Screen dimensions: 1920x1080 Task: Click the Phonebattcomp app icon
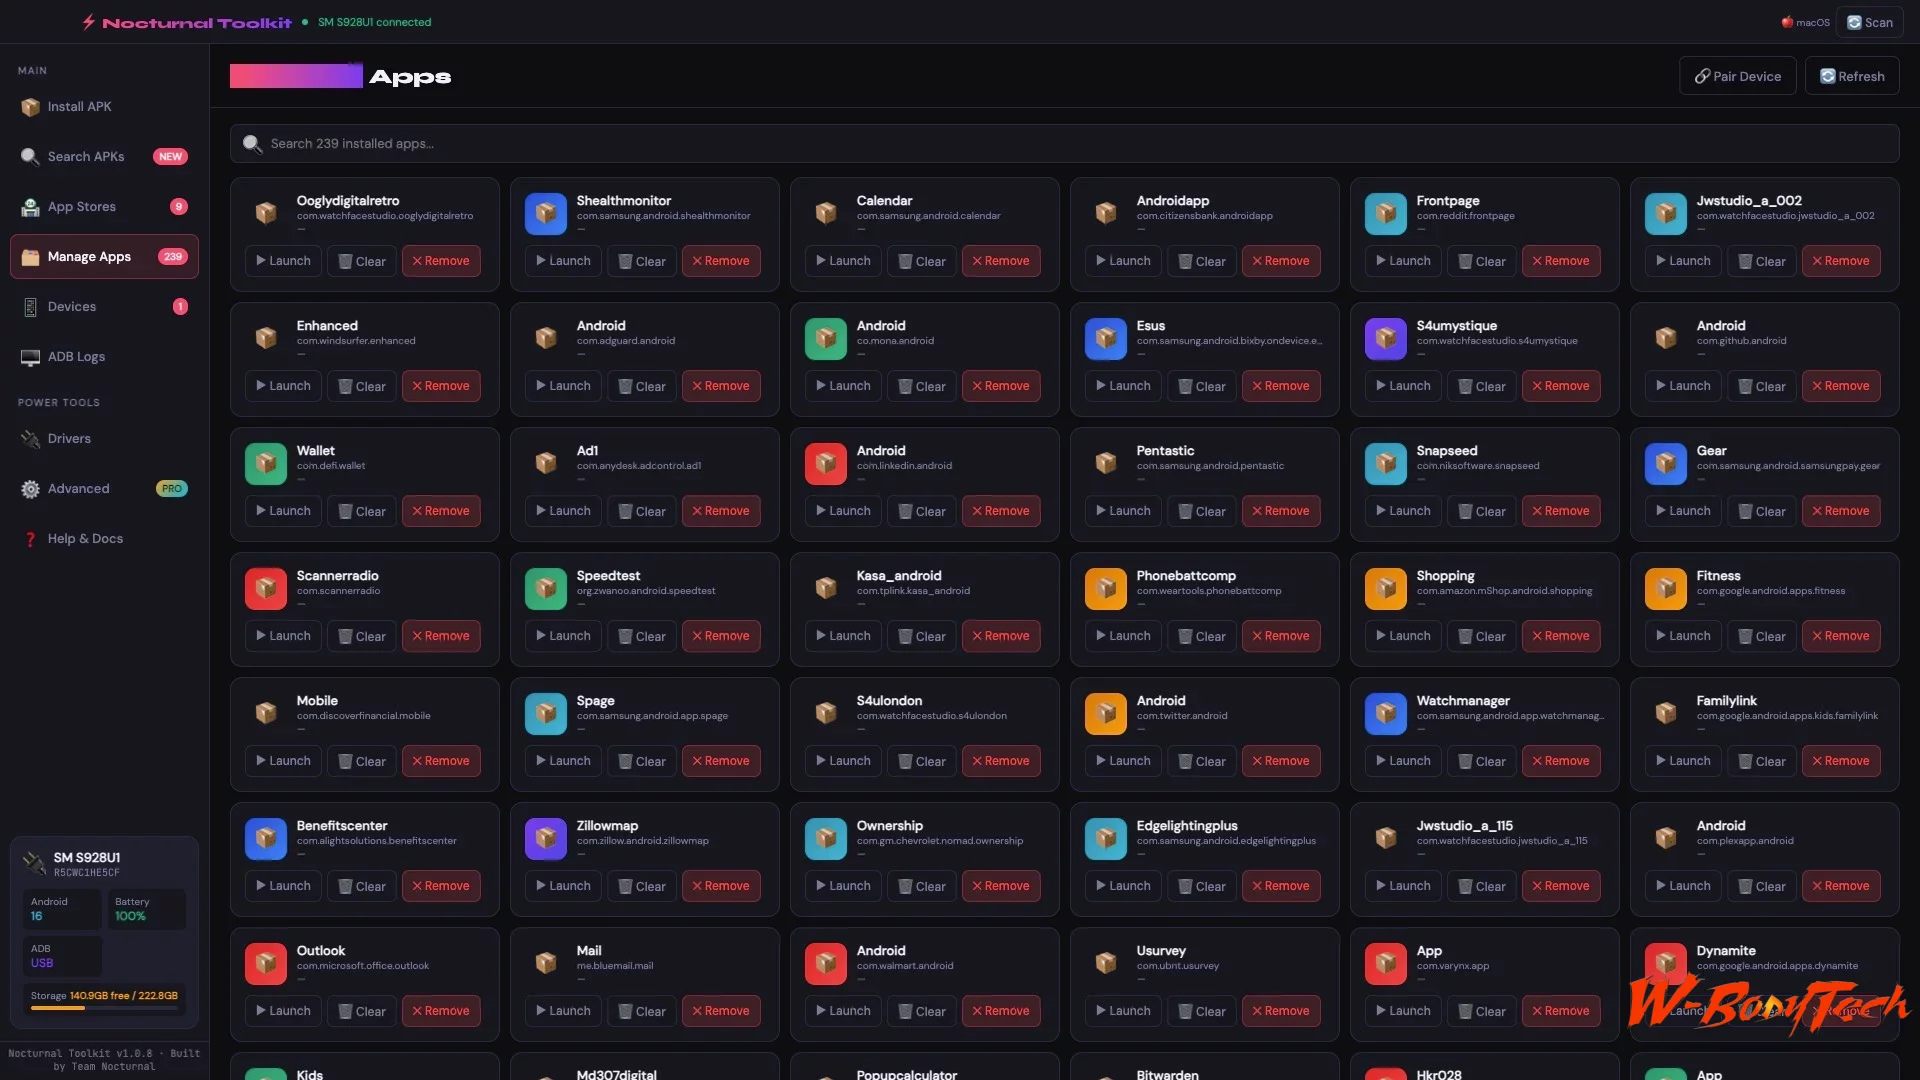[1106, 589]
